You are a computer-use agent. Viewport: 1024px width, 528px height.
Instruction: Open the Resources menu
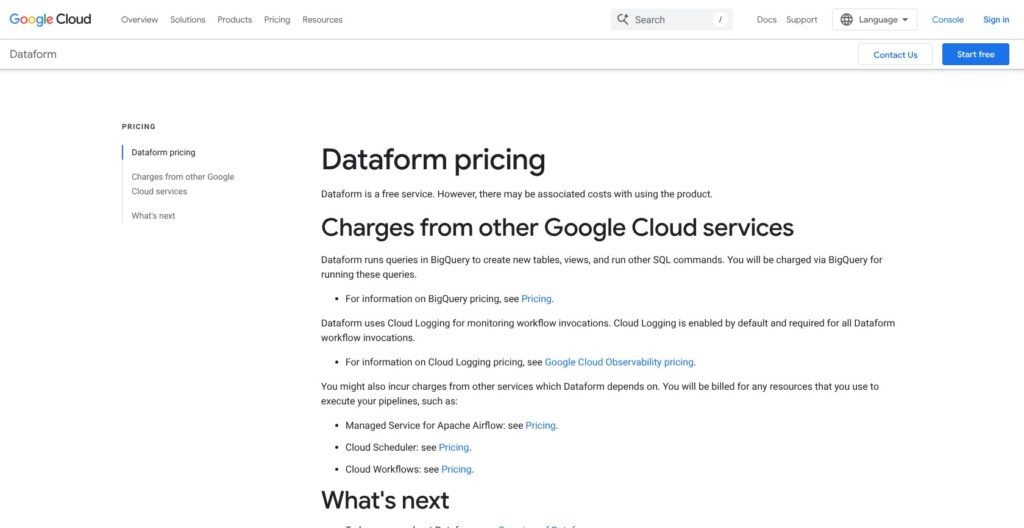click(322, 20)
